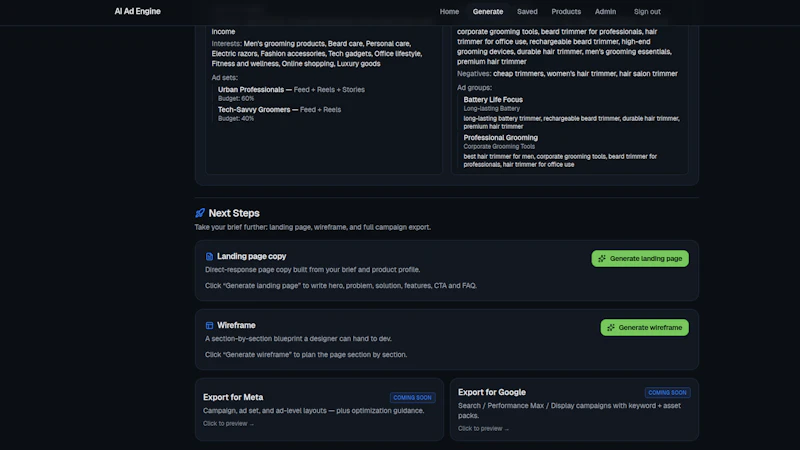
Task: Open the Export for Google card
Action: point(574,409)
